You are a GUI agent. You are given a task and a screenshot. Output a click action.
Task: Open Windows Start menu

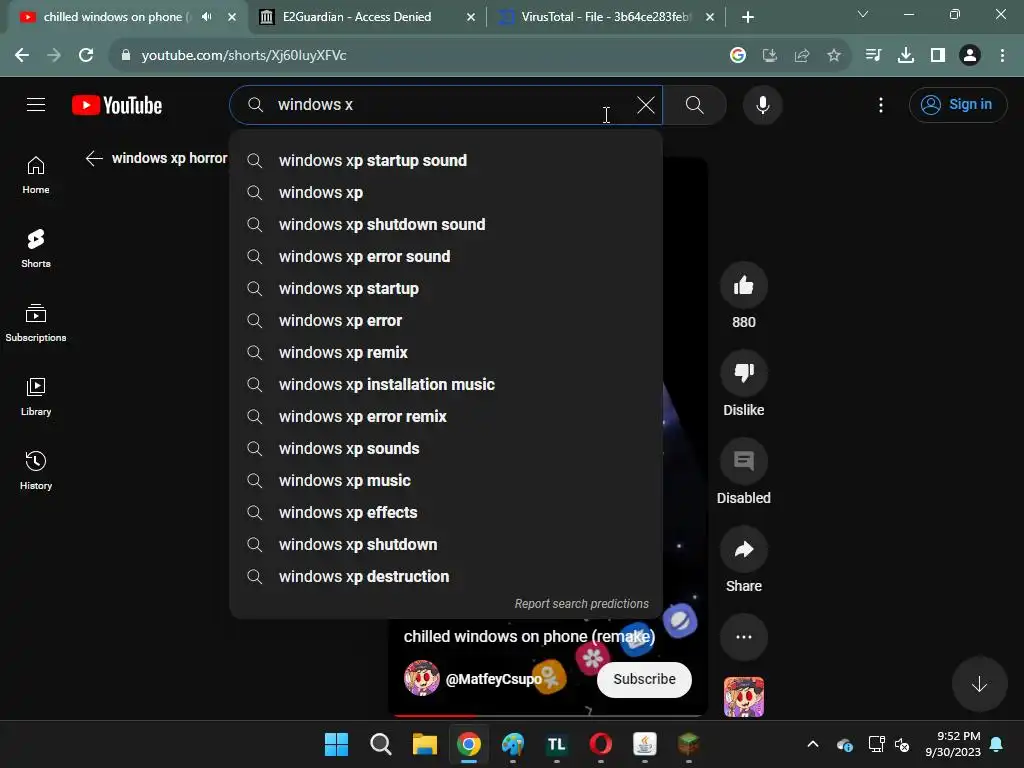pos(336,744)
